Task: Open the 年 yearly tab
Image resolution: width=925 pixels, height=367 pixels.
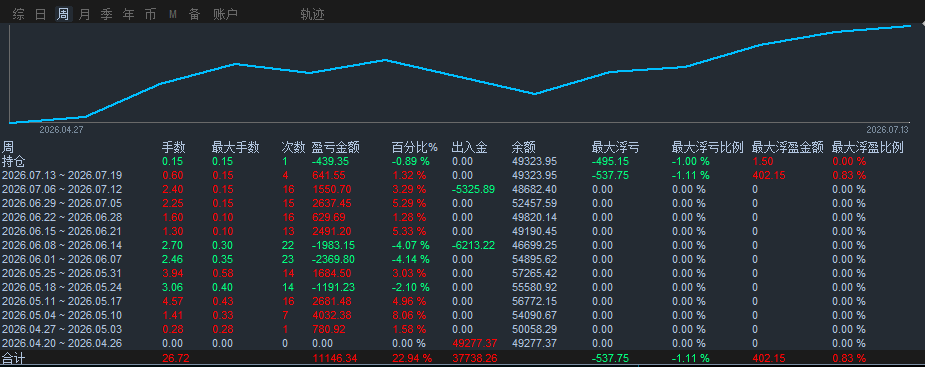Action: pos(129,14)
